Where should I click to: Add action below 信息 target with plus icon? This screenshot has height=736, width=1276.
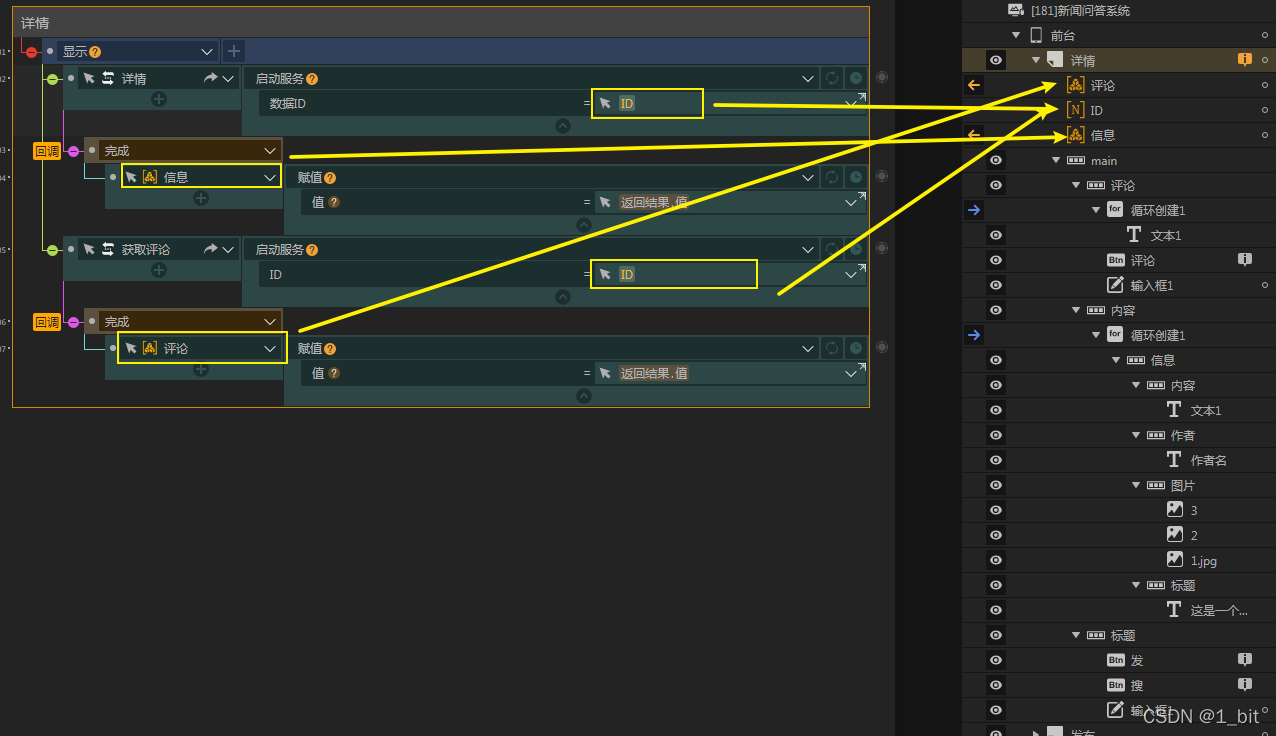pos(201,198)
